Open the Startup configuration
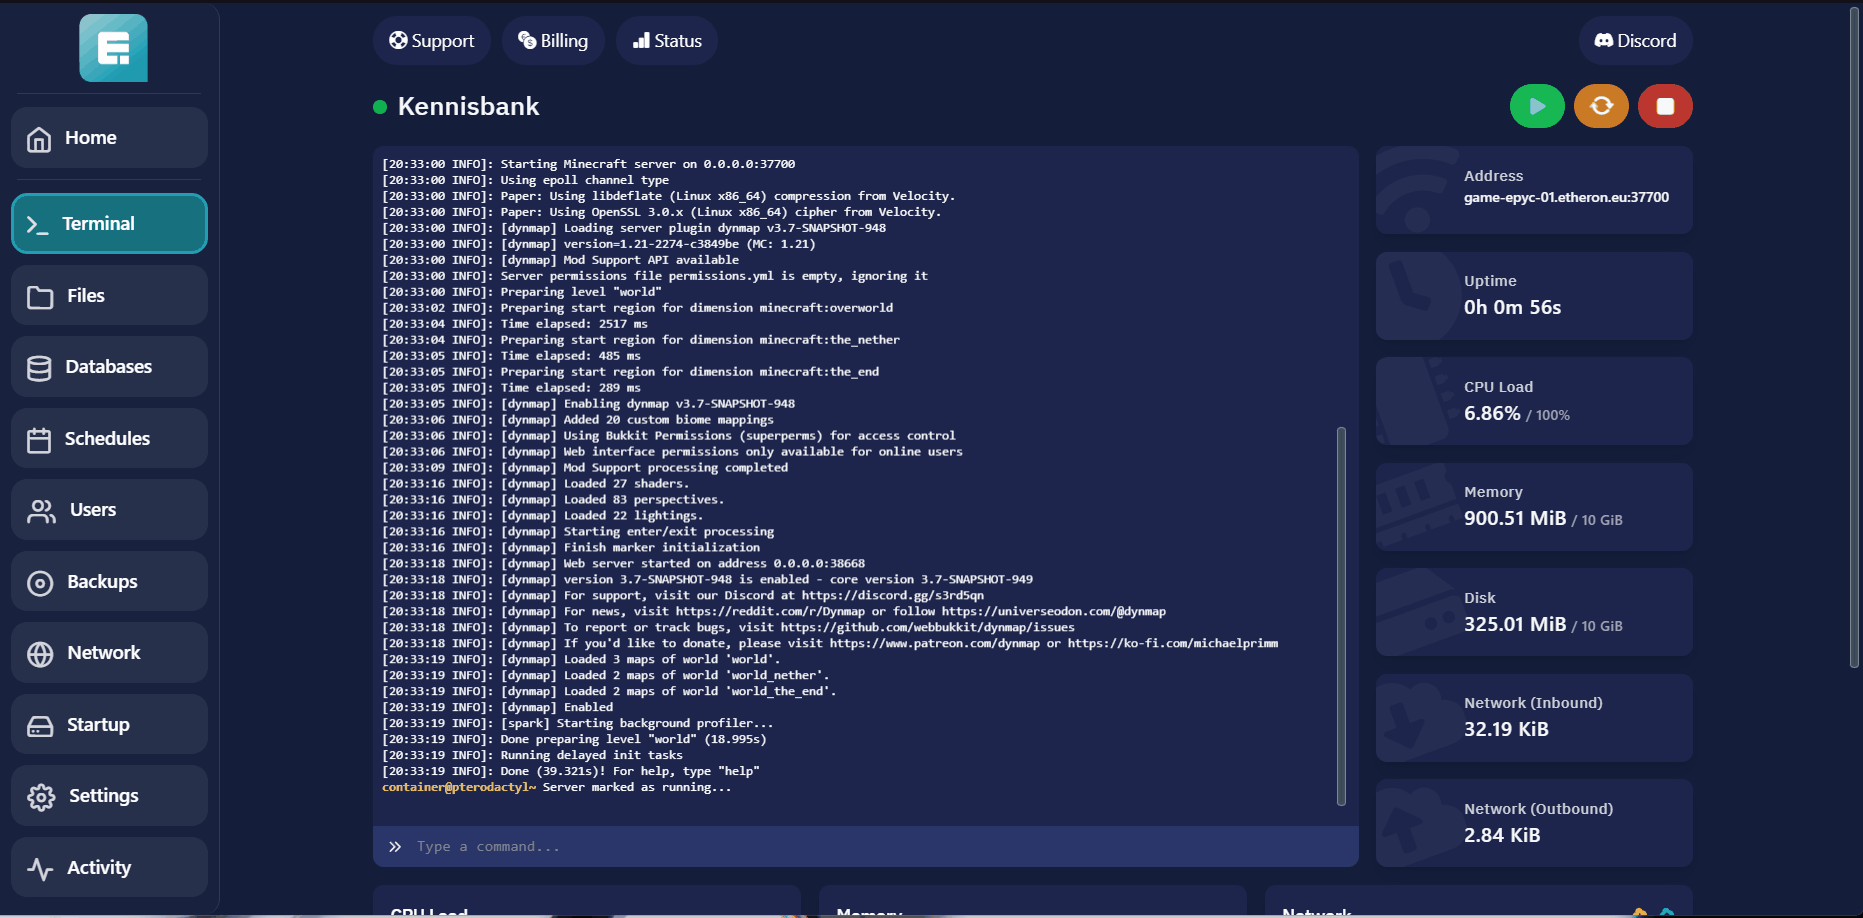The width and height of the screenshot is (1863, 918). 109,725
